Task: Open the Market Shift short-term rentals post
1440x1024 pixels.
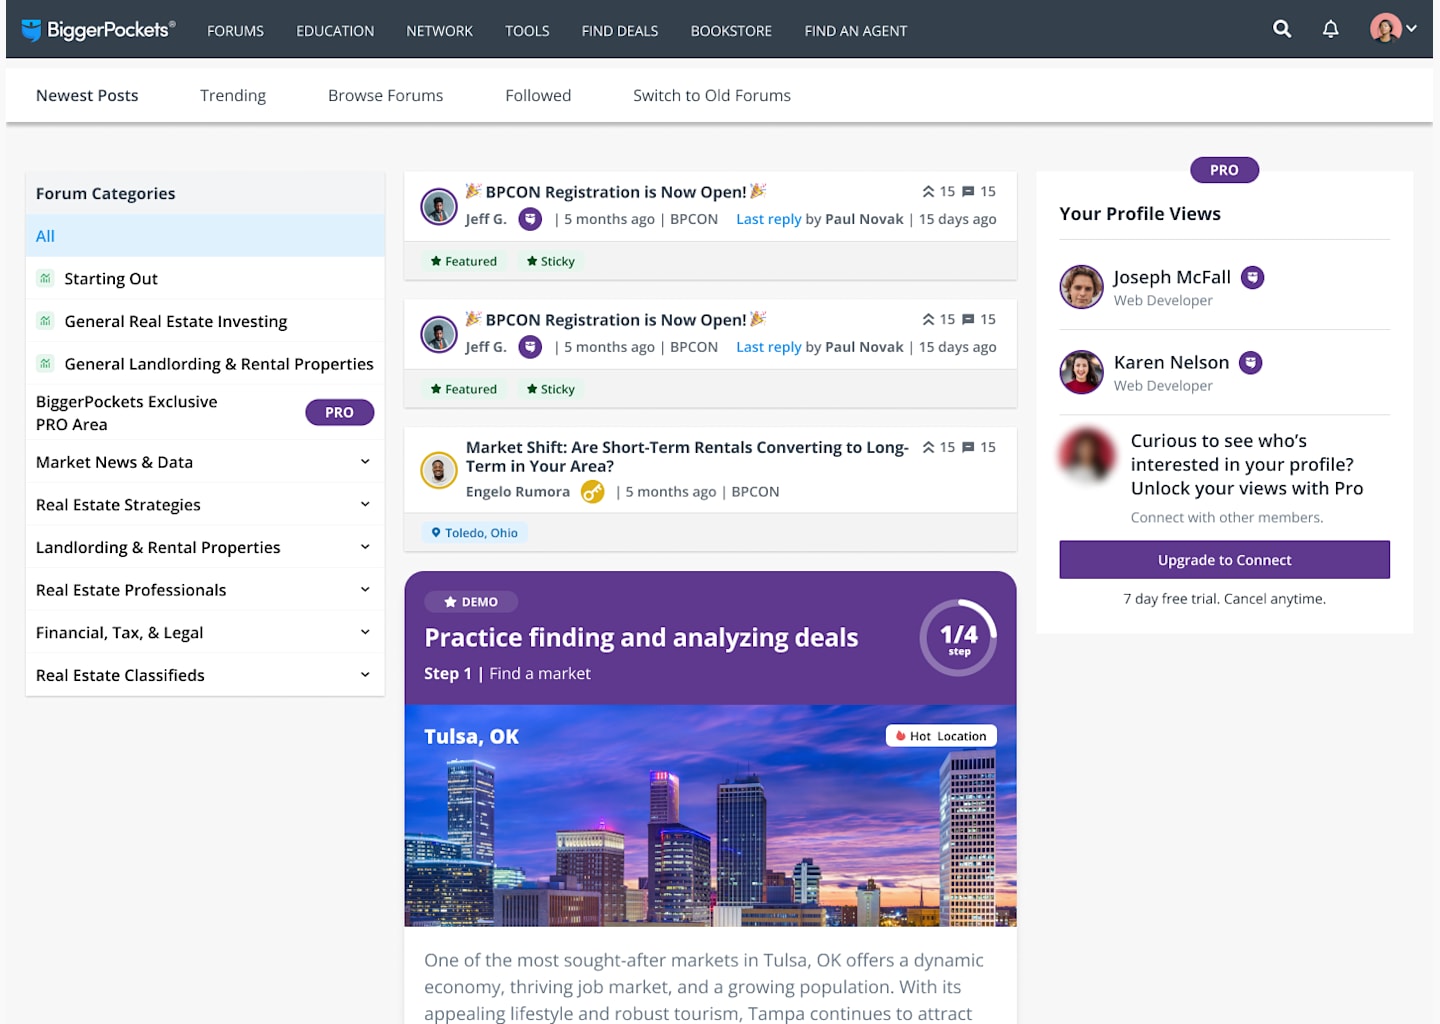Action: pos(687,457)
